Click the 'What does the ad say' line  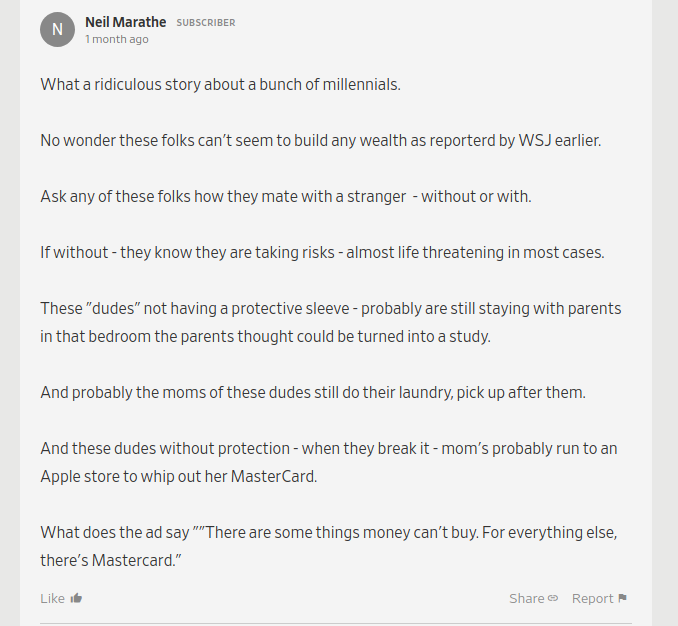329,533
